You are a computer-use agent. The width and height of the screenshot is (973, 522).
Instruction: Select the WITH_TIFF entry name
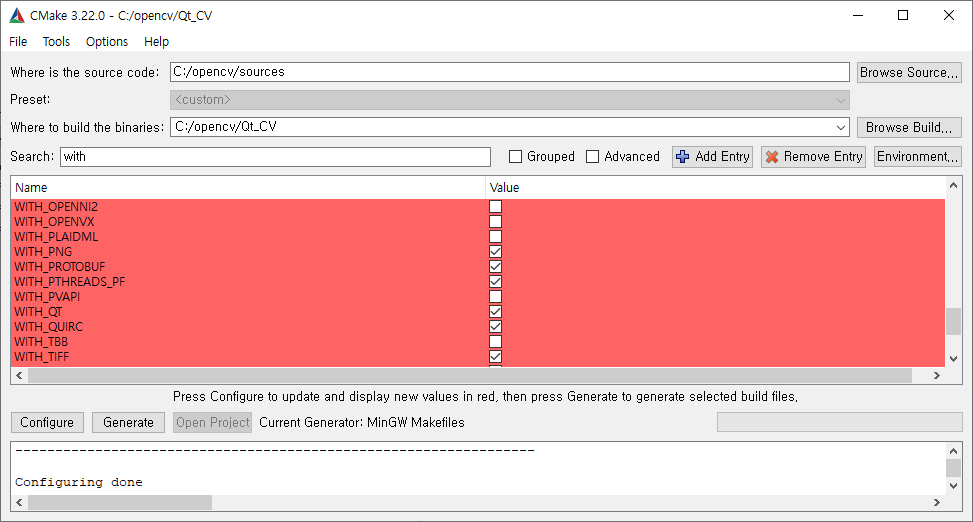point(42,357)
